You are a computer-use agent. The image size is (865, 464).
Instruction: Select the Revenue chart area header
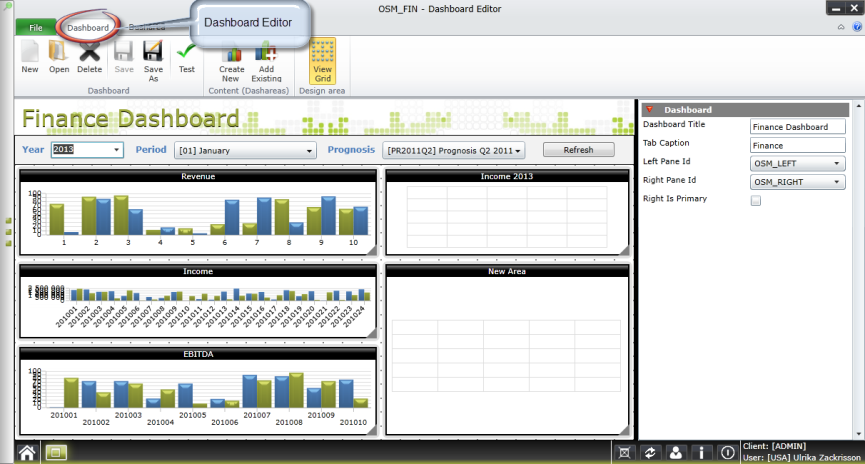tap(198, 177)
